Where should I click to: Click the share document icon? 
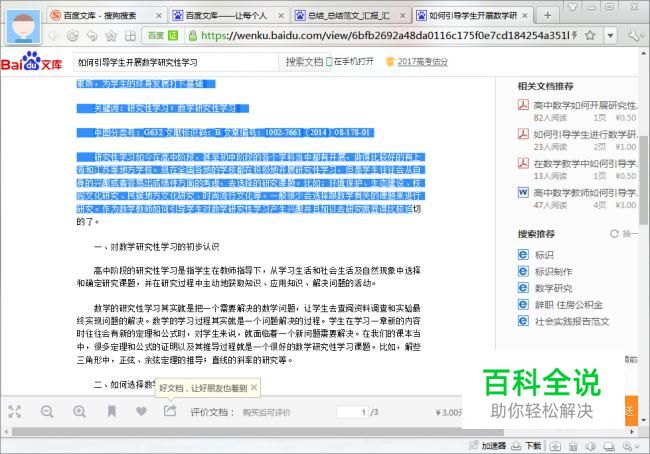coord(170,411)
